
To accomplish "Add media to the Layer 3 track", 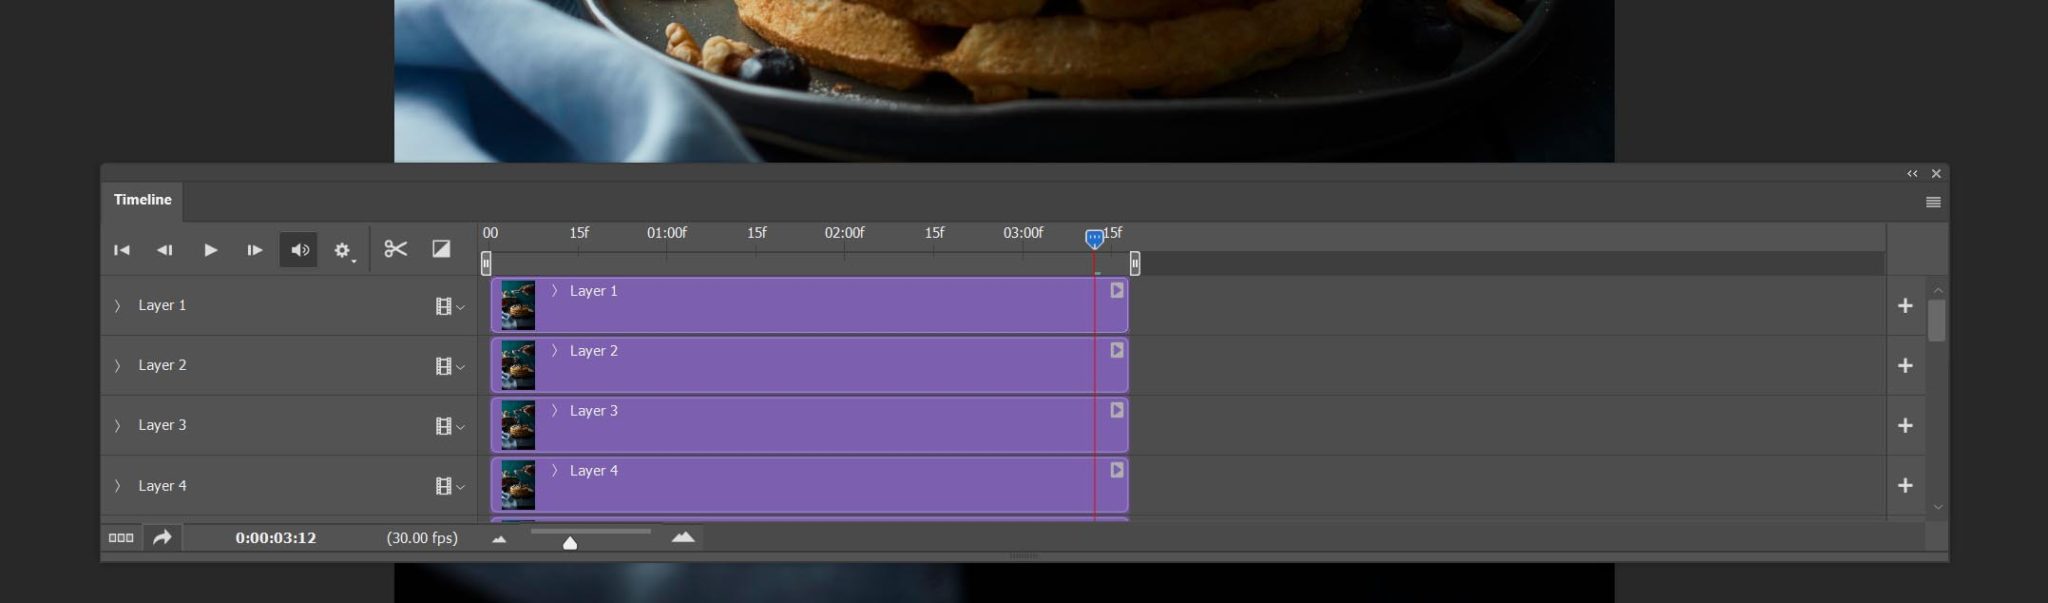I will (x=1905, y=426).
